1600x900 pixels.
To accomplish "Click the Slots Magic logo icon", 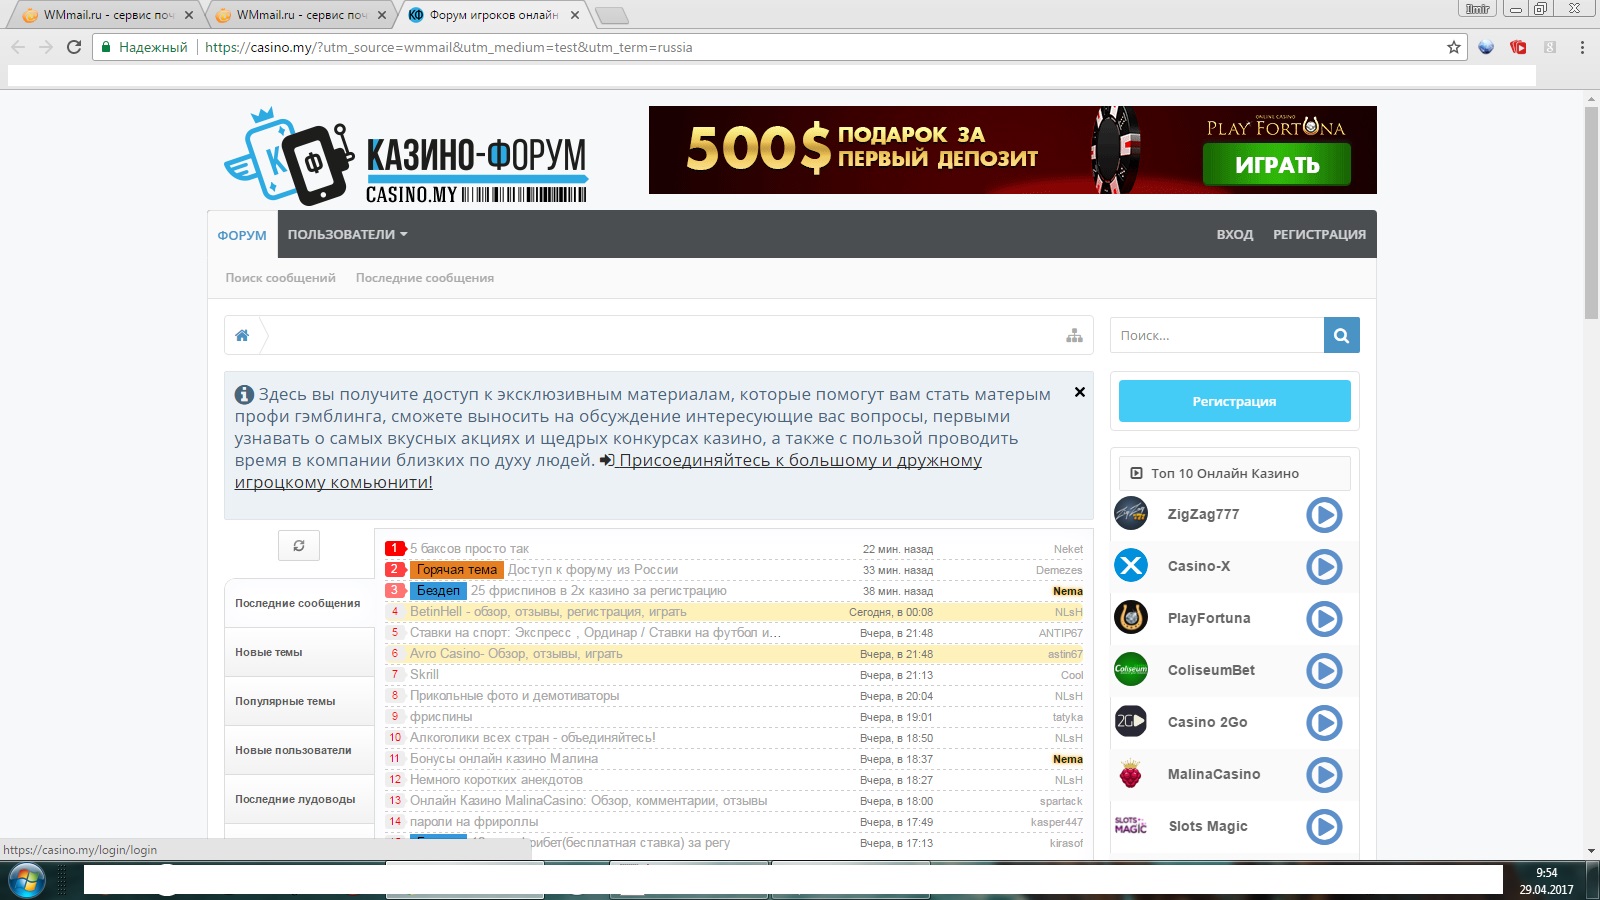I will [1131, 826].
